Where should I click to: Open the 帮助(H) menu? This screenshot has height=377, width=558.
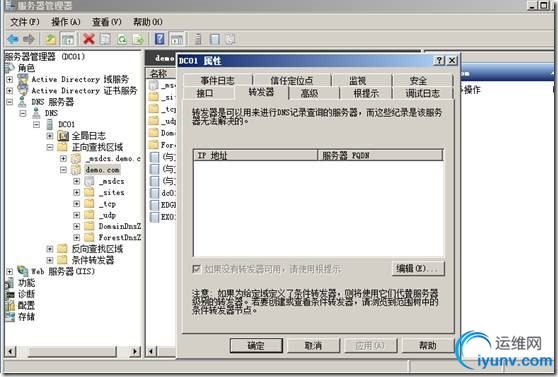point(148,22)
